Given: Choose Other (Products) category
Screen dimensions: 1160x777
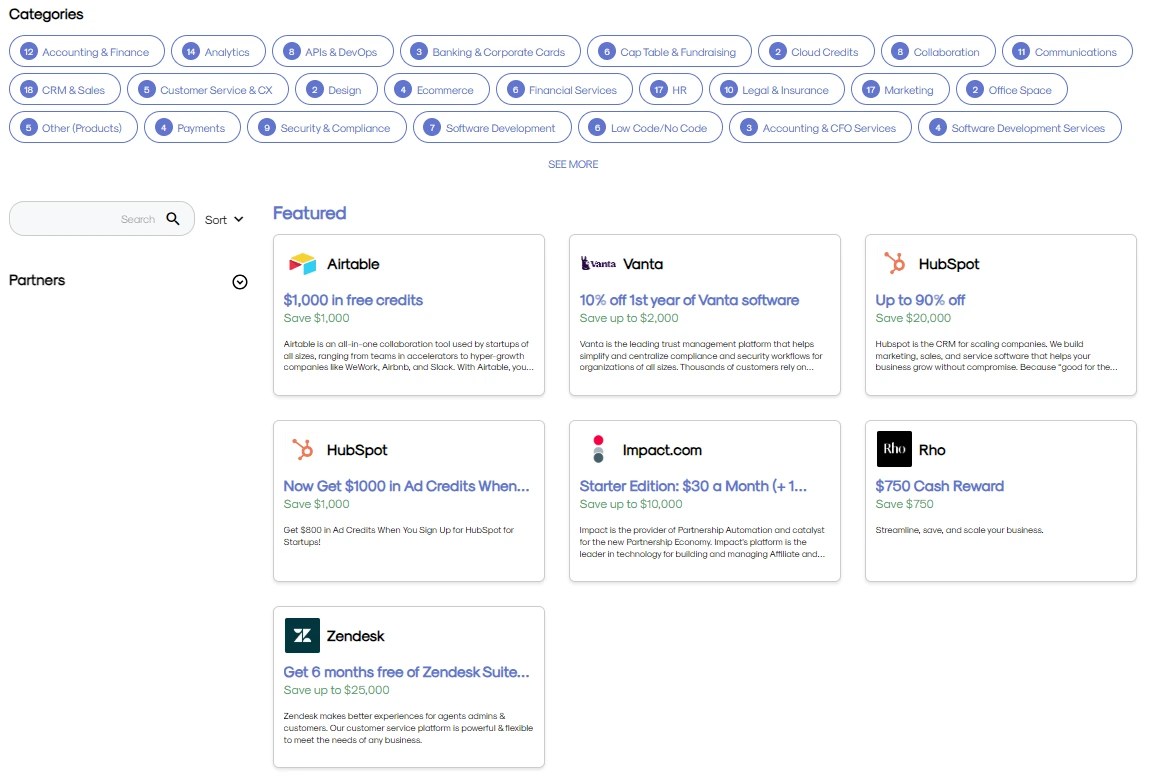Looking at the screenshot, I should 73,127.
